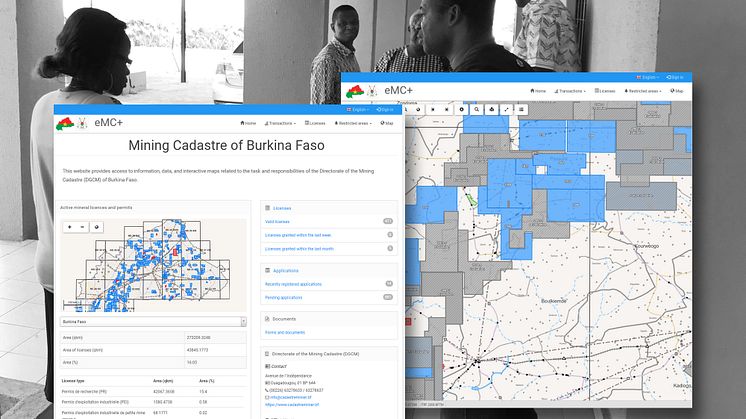Open the Valid licenses link
Viewport: 746px width, 419px height.
tap(277, 222)
